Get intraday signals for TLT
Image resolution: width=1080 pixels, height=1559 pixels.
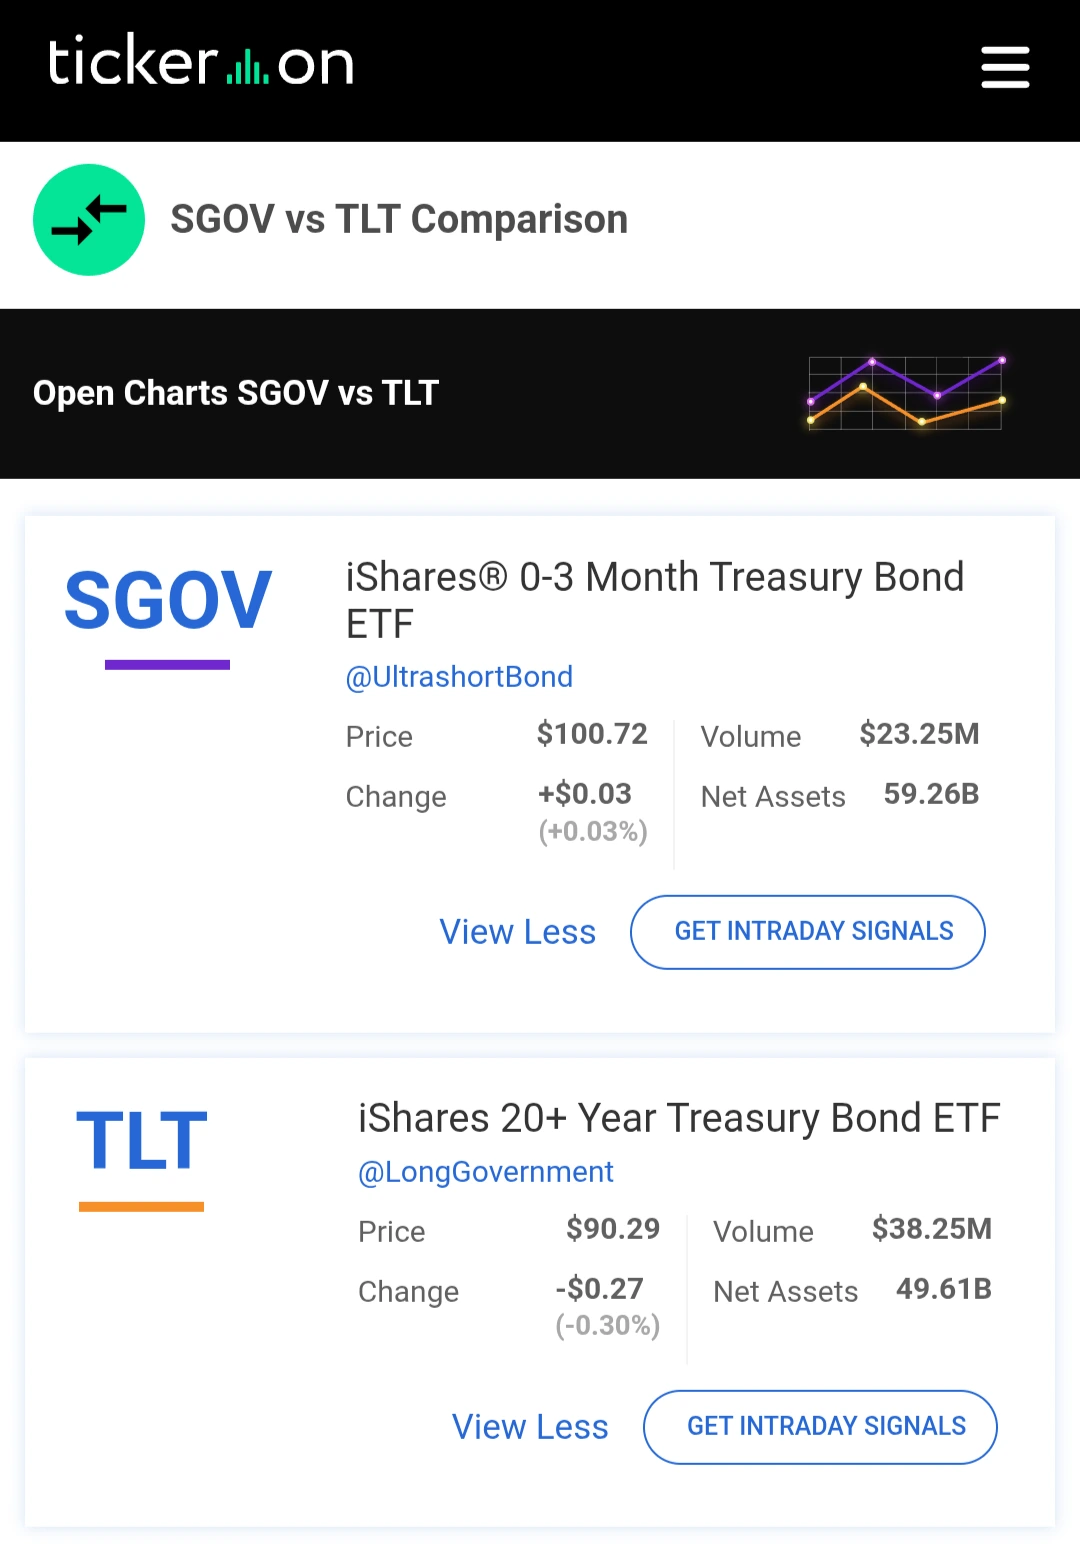tap(820, 1427)
